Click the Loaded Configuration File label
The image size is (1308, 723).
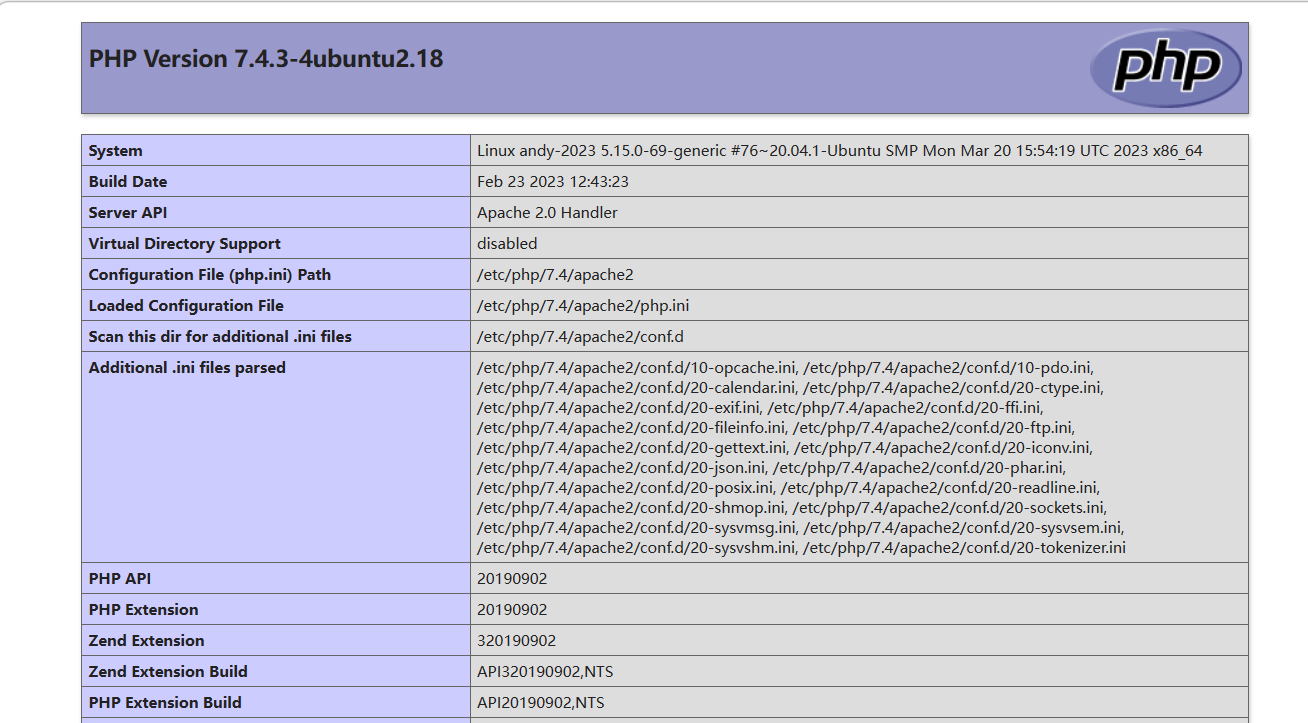pos(186,306)
